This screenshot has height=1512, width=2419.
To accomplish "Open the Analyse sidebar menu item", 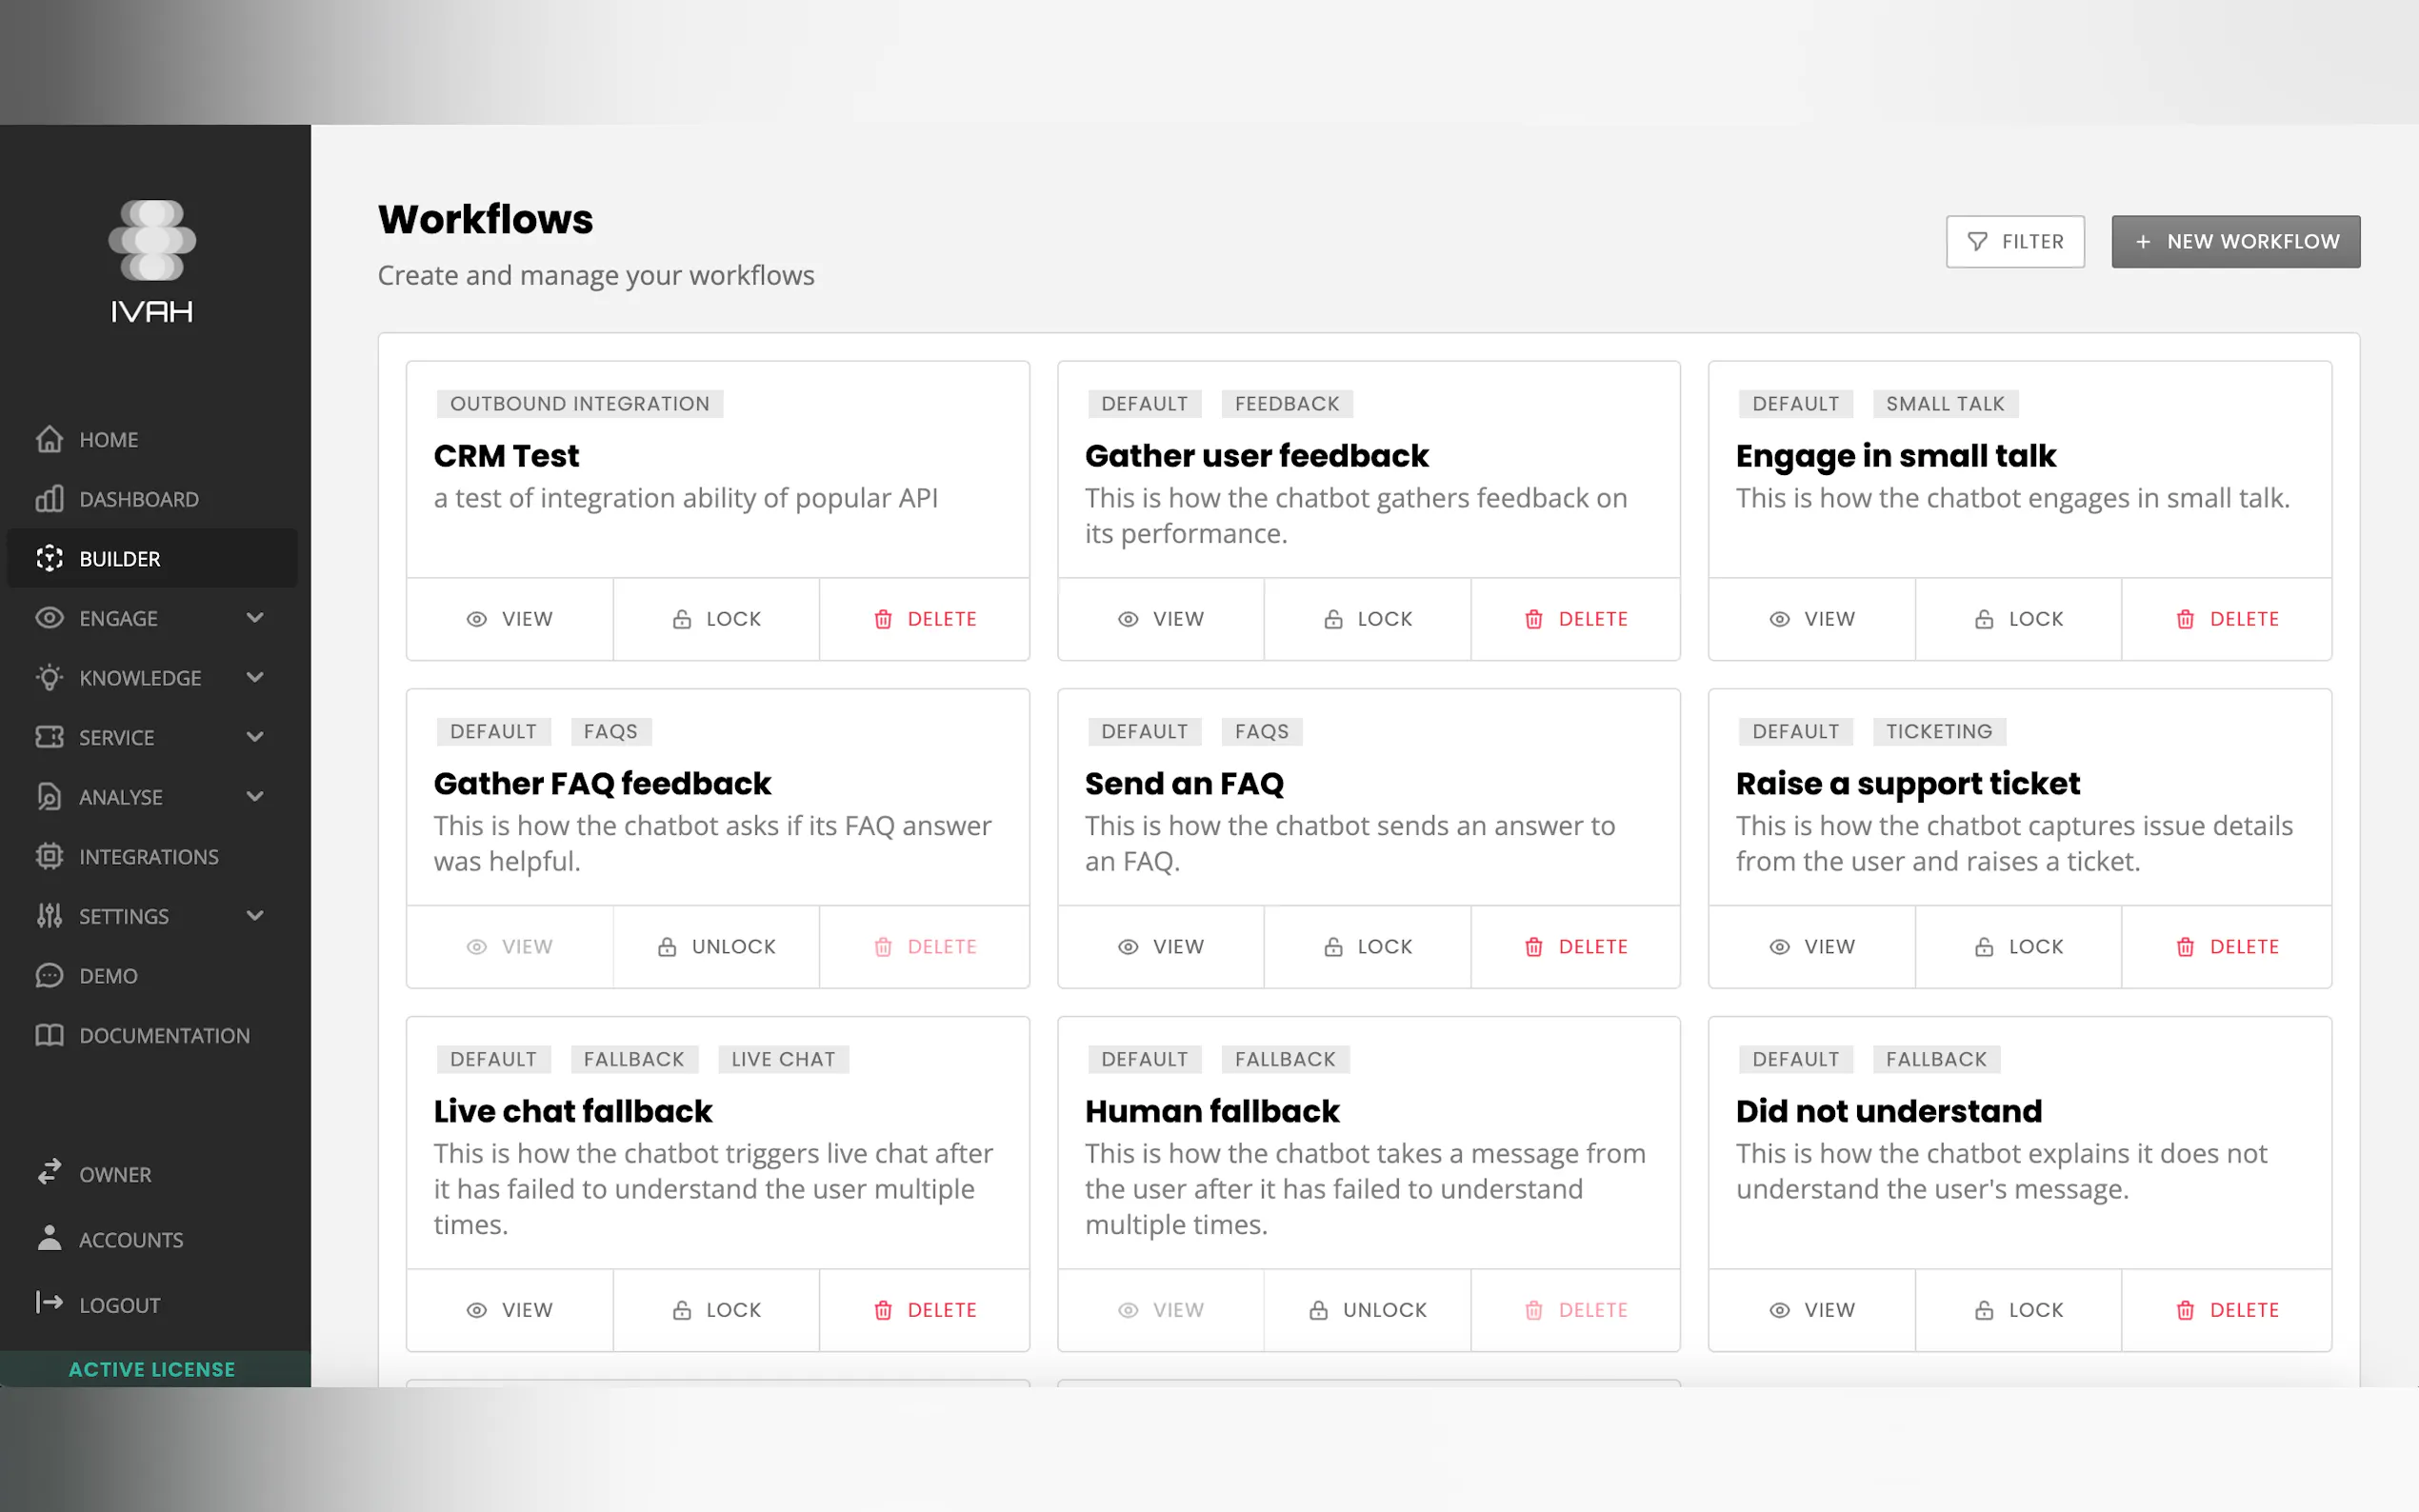I will coord(121,797).
